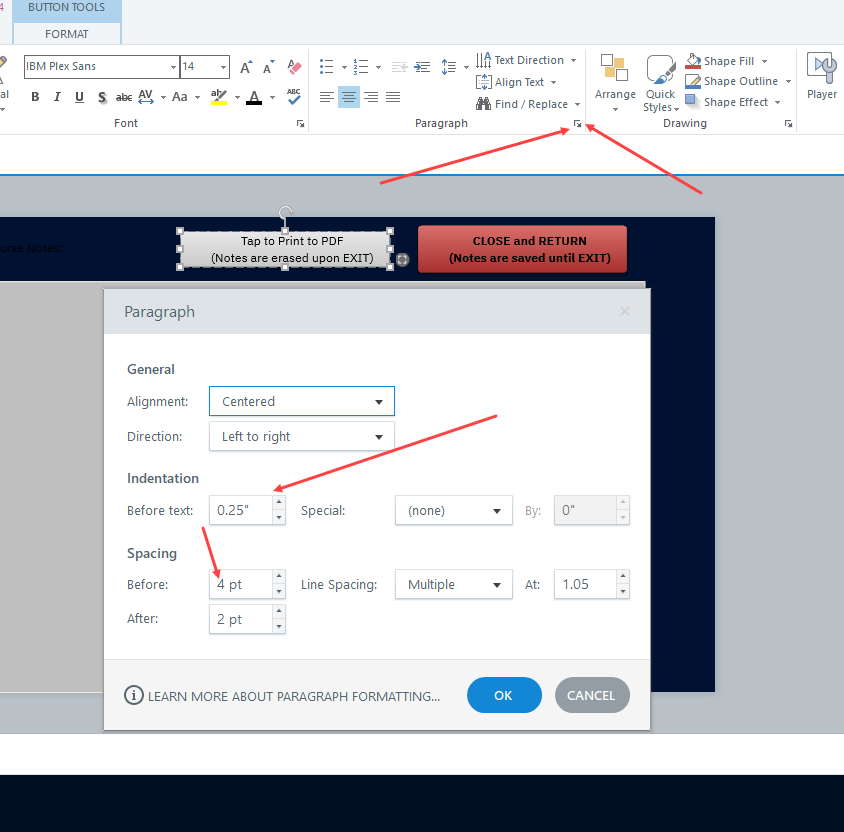Select the CLOSE and RETURN button
Screen dimensions: 844x832
click(523, 250)
